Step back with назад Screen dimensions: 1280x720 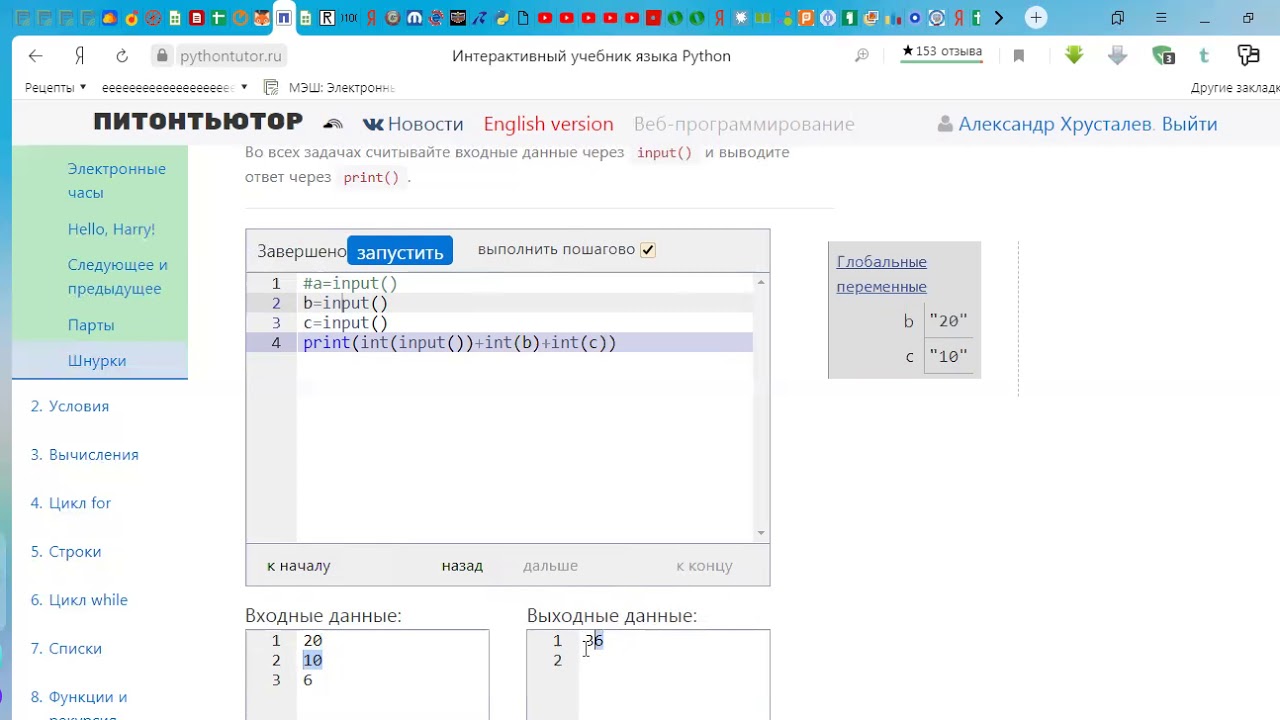pos(462,566)
